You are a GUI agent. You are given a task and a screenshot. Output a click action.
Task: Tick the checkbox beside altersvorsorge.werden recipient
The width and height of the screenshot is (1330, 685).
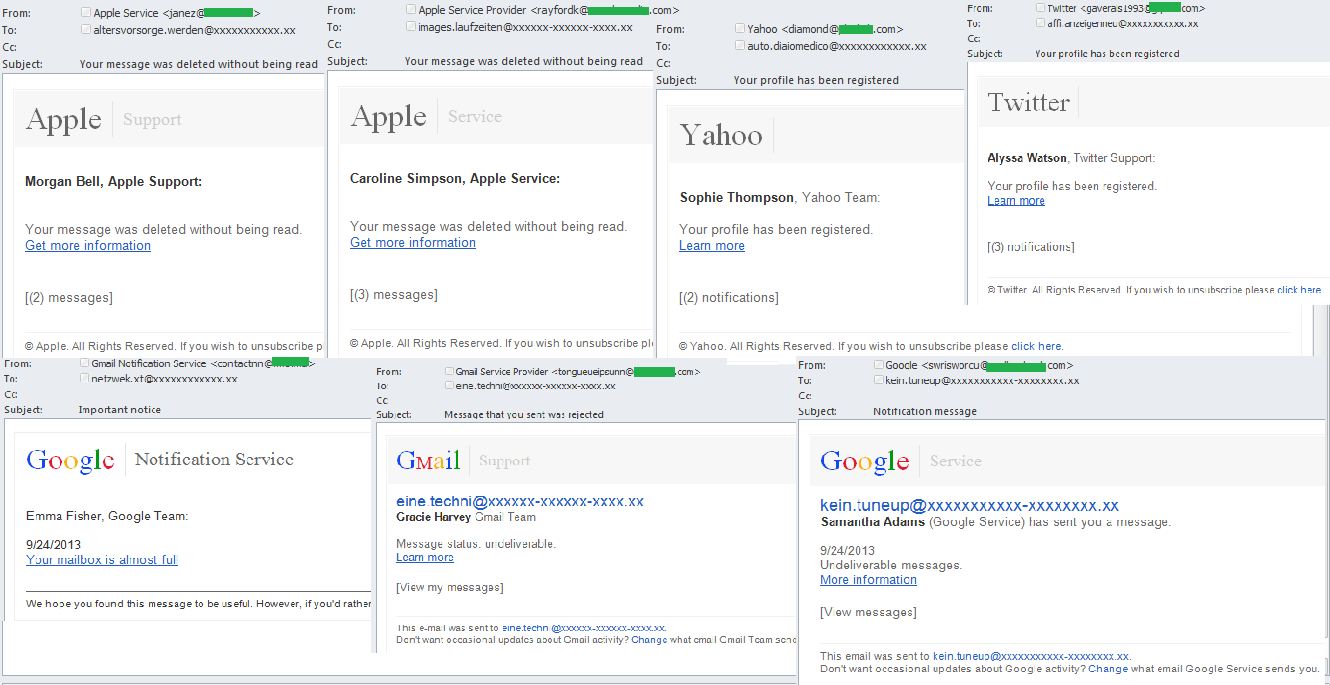pyautogui.click(x=85, y=30)
